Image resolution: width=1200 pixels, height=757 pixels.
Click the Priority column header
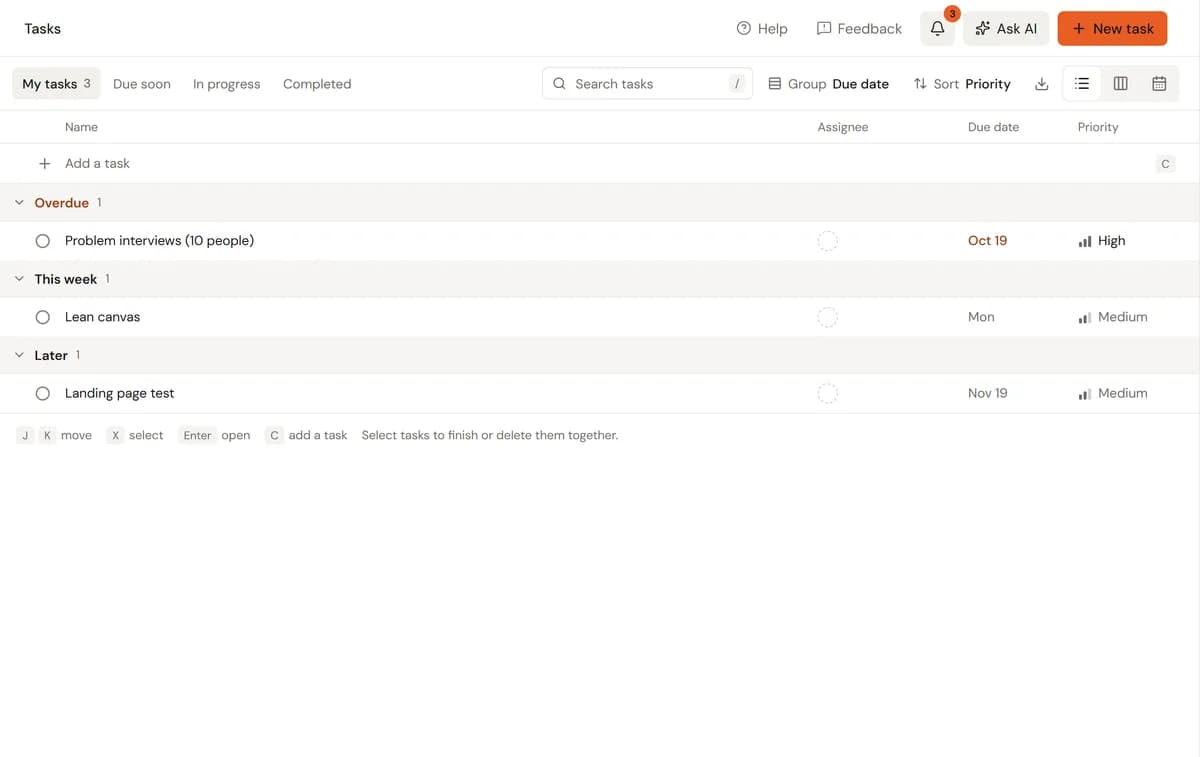click(x=1098, y=127)
